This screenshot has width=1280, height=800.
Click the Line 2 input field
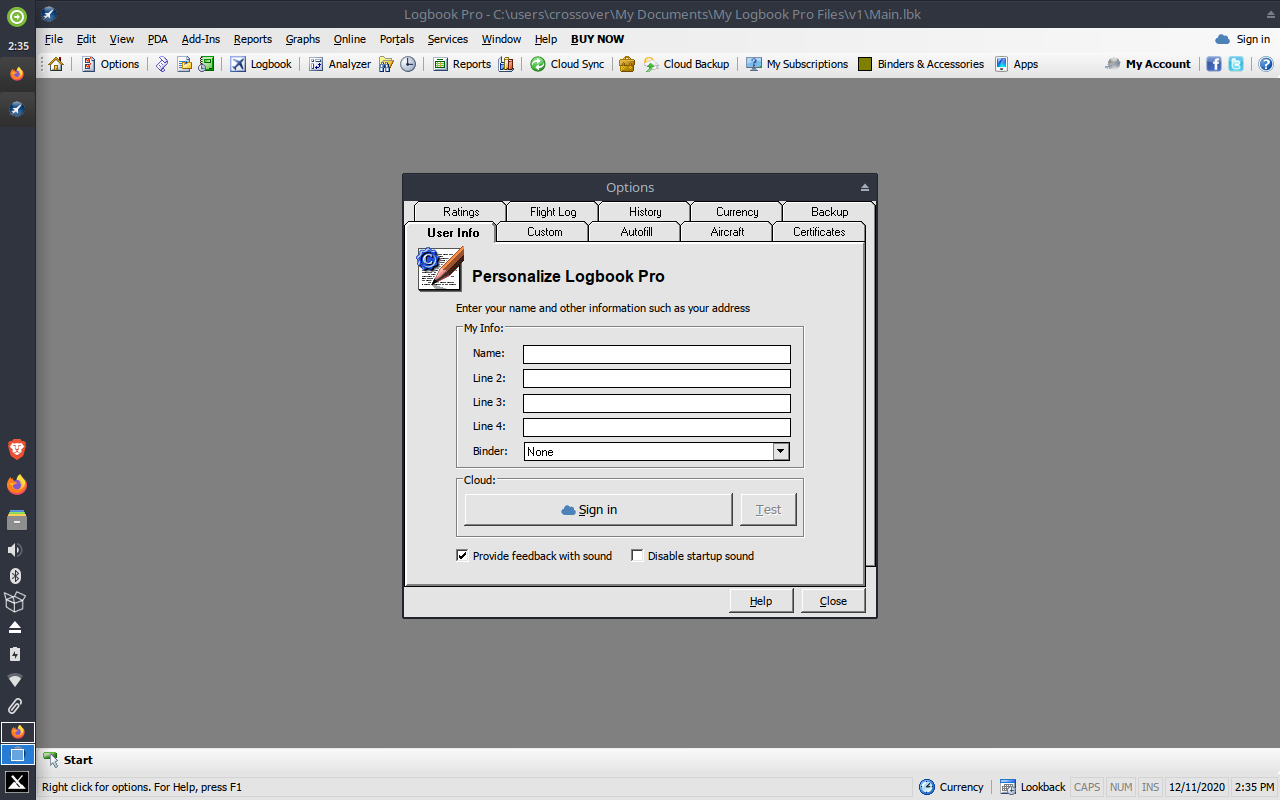[657, 378]
